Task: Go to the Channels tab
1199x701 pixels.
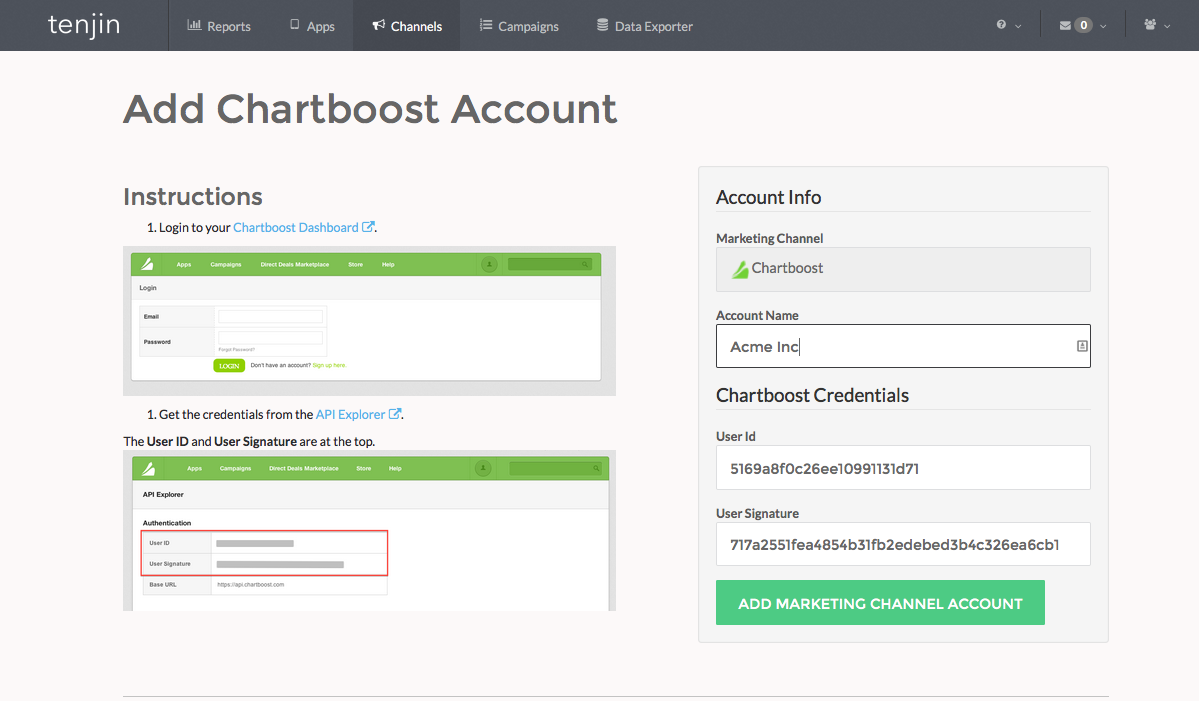Action: point(407,26)
